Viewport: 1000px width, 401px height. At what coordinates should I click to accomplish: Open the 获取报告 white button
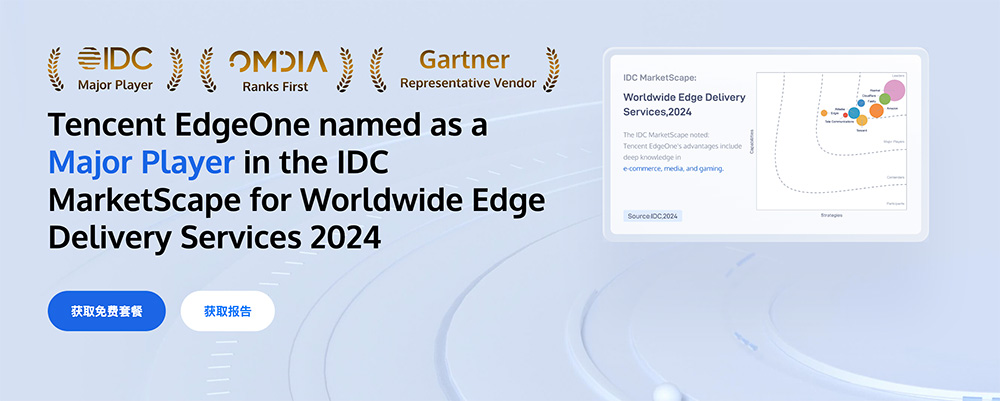pos(228,311)
